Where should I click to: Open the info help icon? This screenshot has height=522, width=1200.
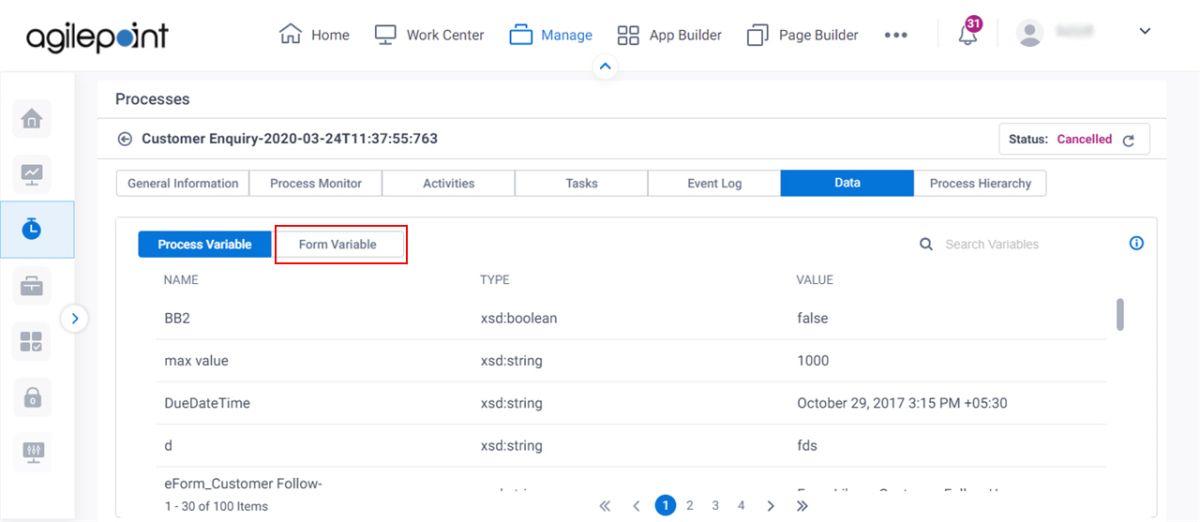(1137, 243)
